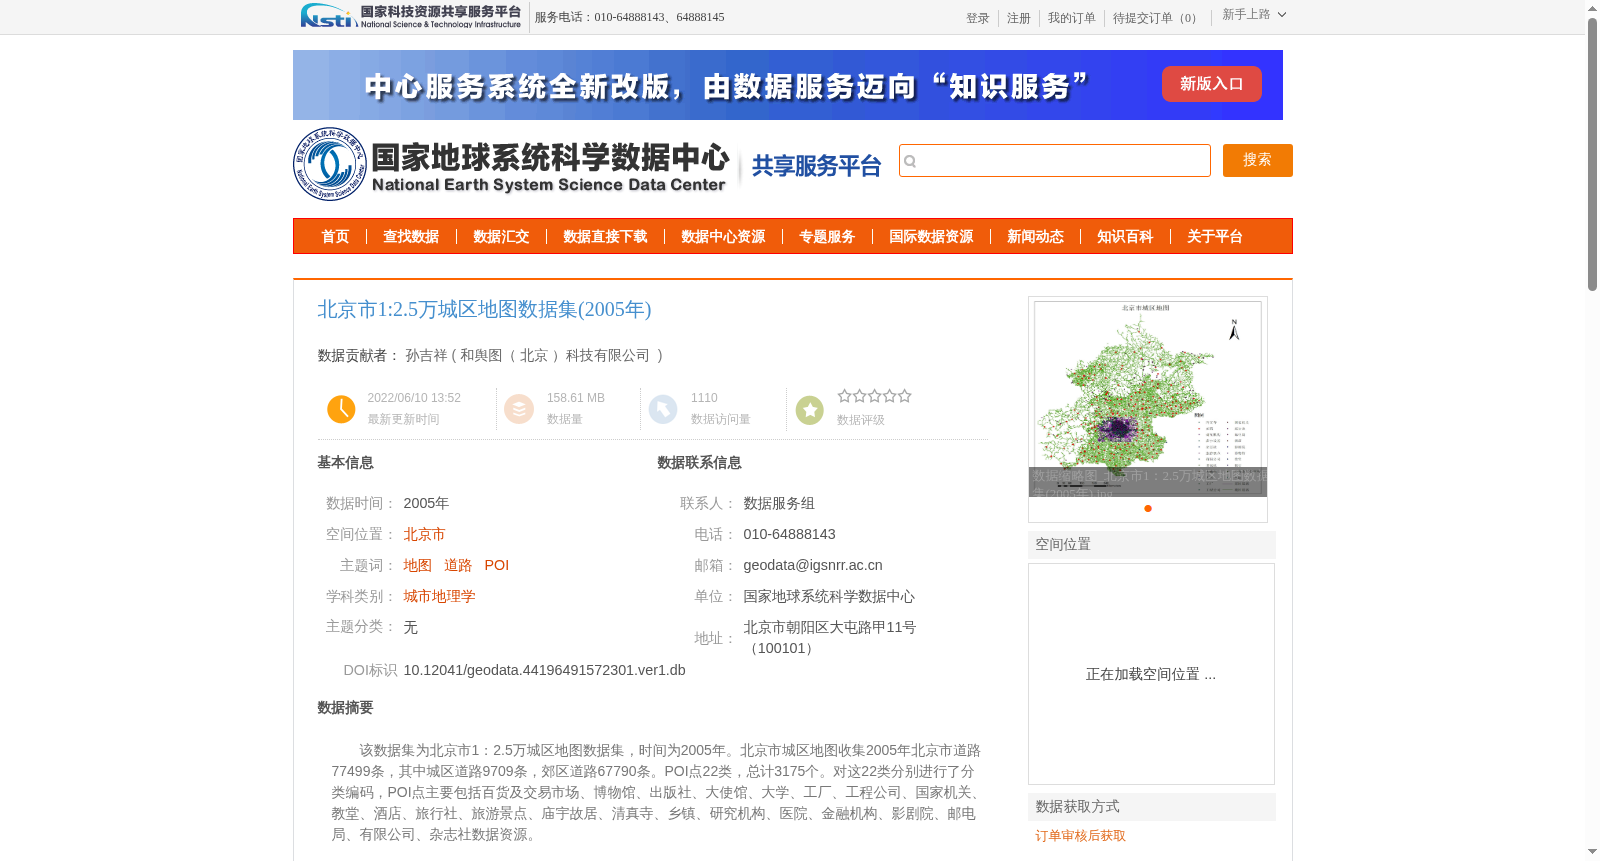Viewport: 1600px width, 861px height.
Task: Click the orange 搜索 button
Action: pos(1258,161)
